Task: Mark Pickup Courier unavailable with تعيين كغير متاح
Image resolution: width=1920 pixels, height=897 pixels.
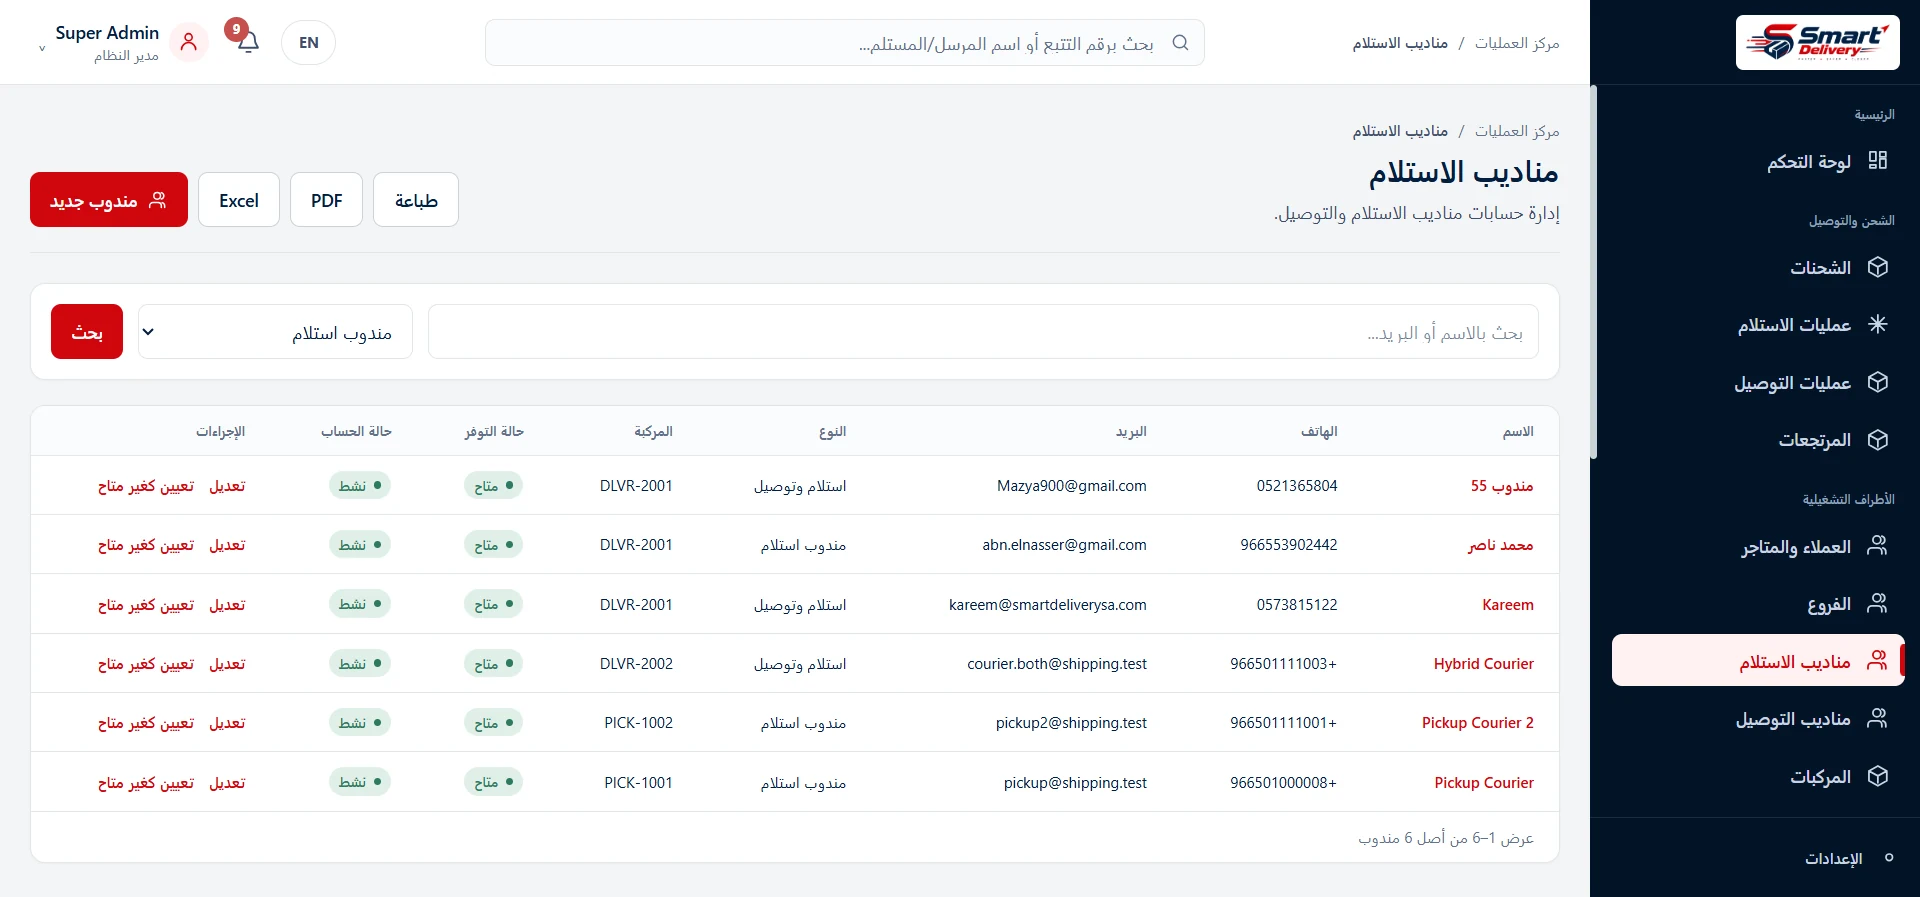Action: [x=146, y=783]
